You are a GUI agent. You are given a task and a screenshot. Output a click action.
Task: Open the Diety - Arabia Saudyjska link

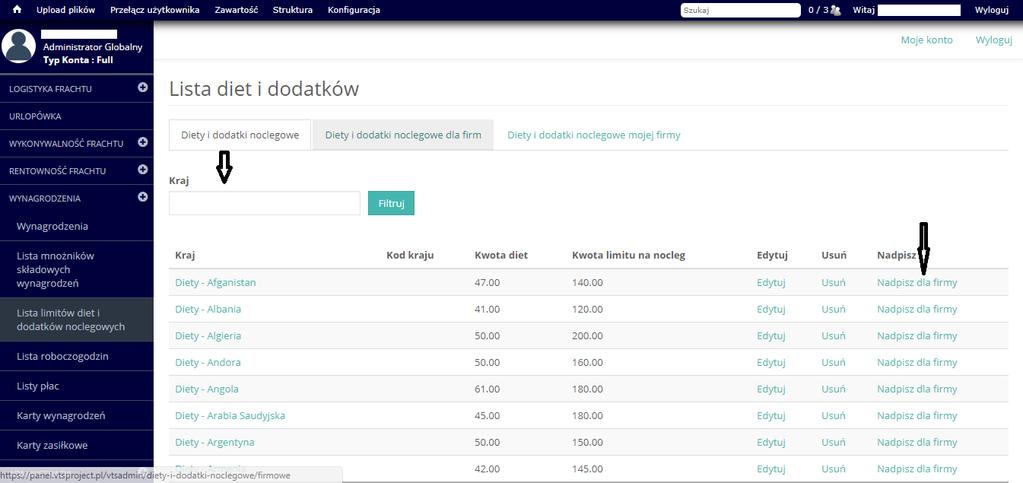click(230, 415)
